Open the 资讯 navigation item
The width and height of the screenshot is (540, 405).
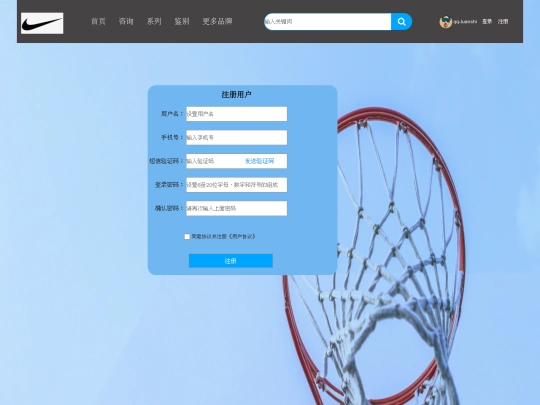coord(126,21)
